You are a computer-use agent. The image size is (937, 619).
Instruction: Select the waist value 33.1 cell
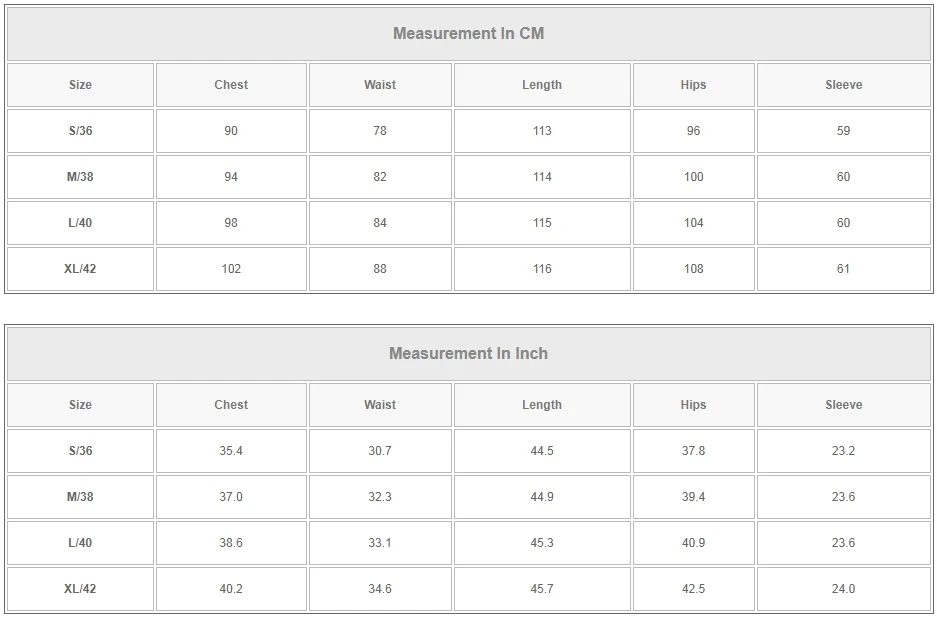(380, 543)
